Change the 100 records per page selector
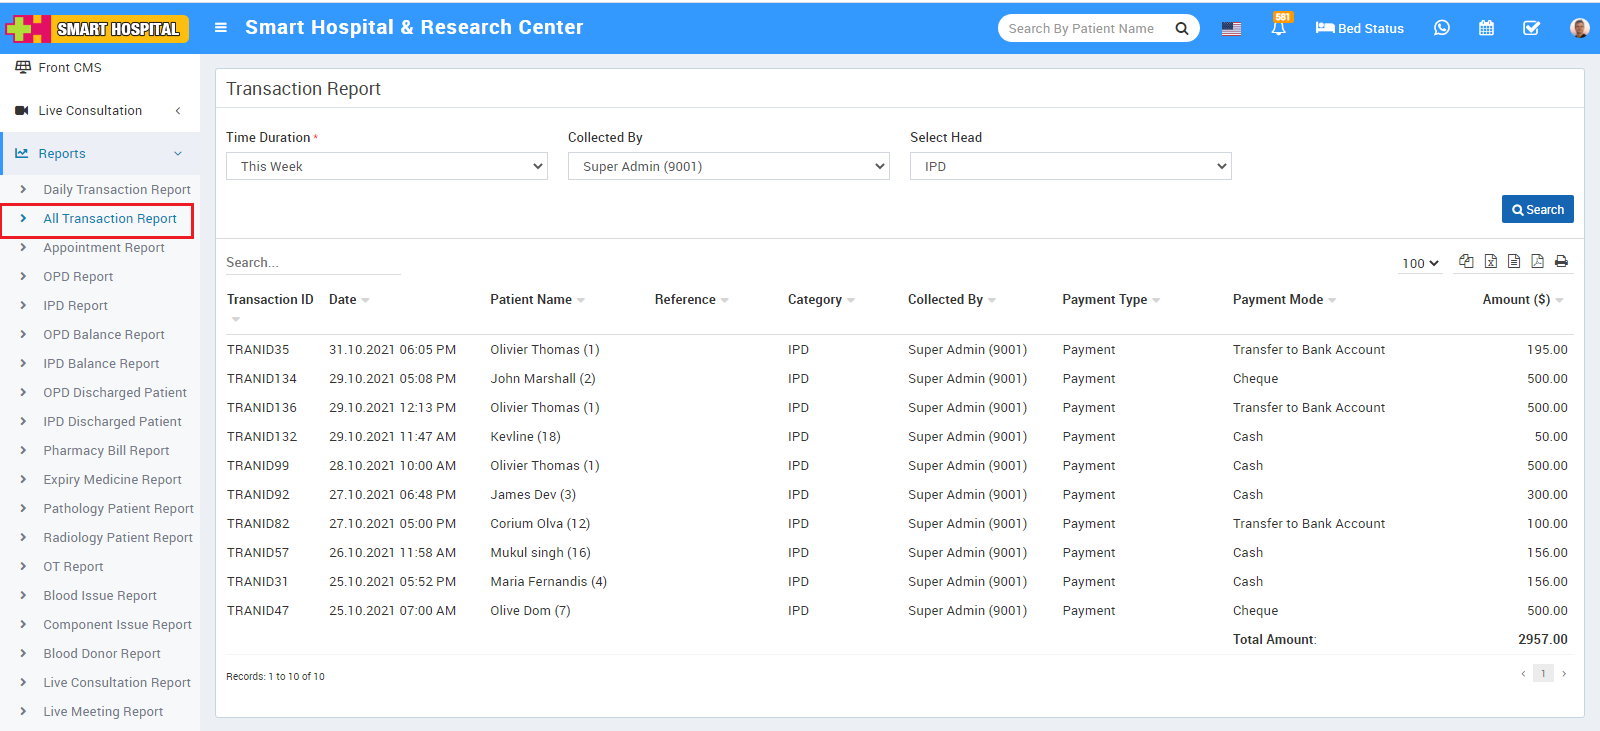1600x731 pixels. 1420,263
